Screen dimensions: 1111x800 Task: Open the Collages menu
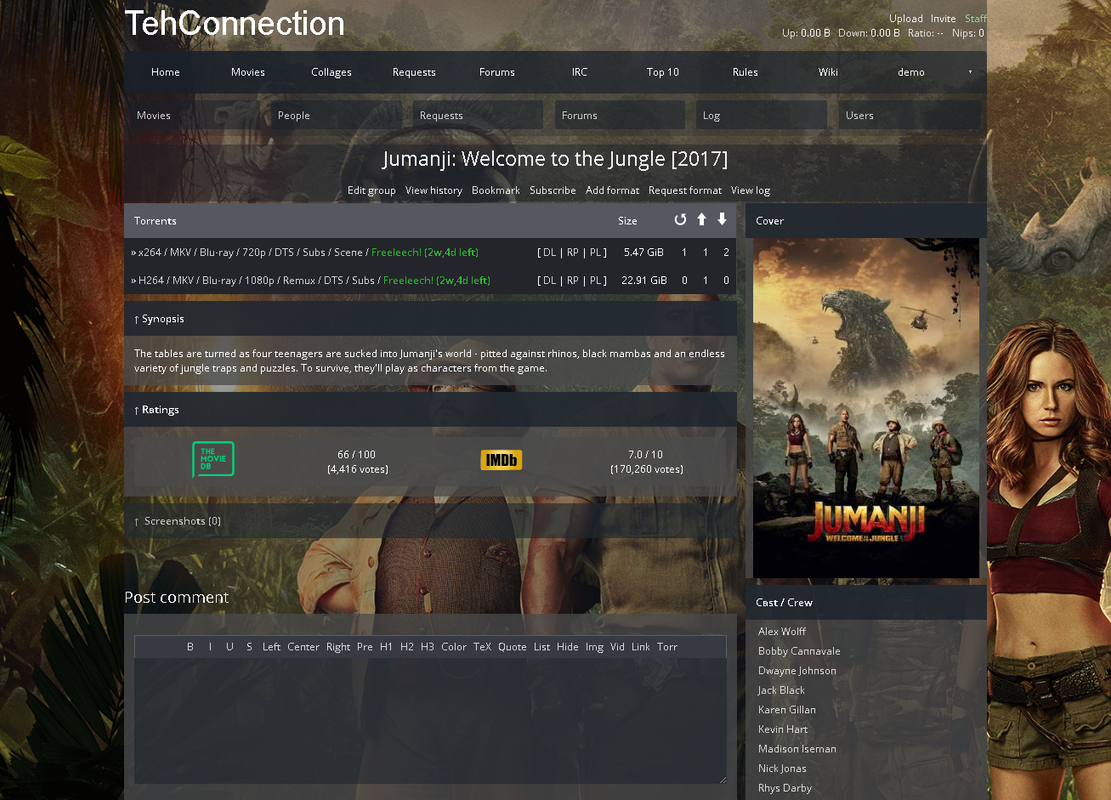[331, 72]
